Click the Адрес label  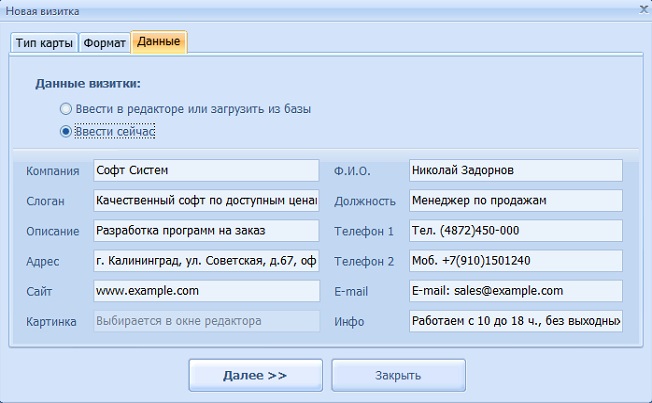(x=42, y=262)
